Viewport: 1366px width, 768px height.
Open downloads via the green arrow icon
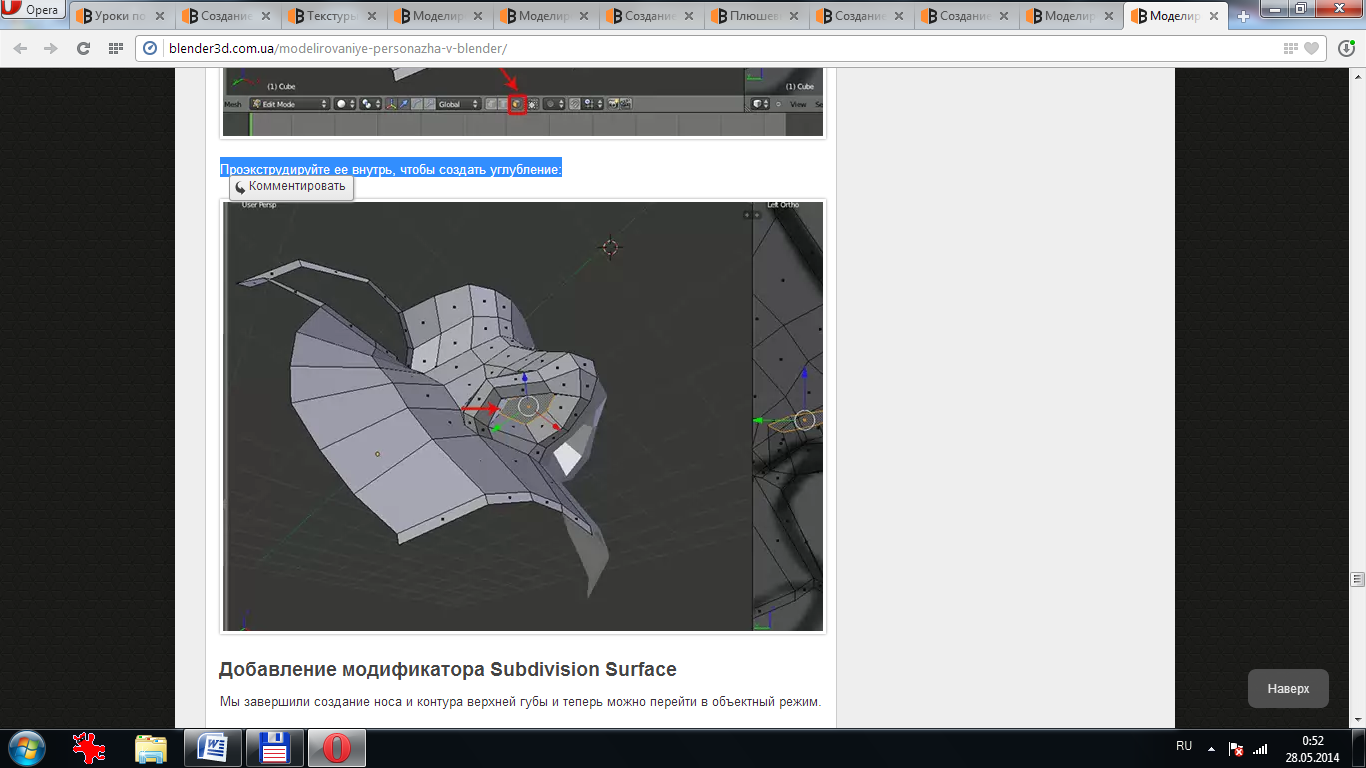click(x=1346, y=48)
